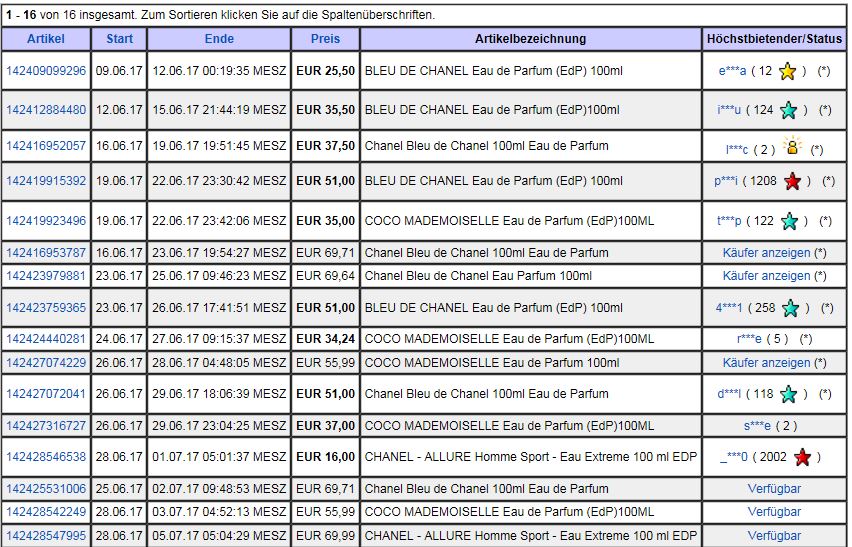Viewport: 852px width, 547px height.
Task: Click red star icon beside _***0
Action: click(803, 457)
